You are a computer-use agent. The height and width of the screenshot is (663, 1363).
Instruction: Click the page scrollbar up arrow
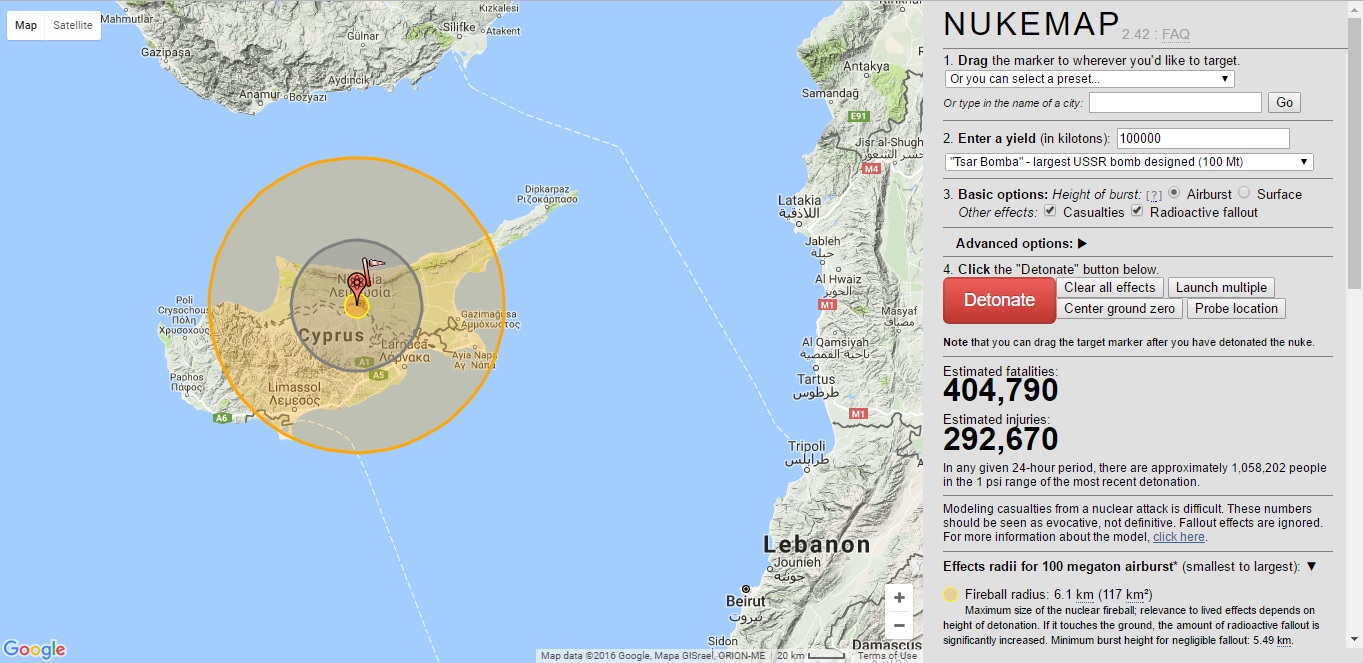(x=1354, y=8)
